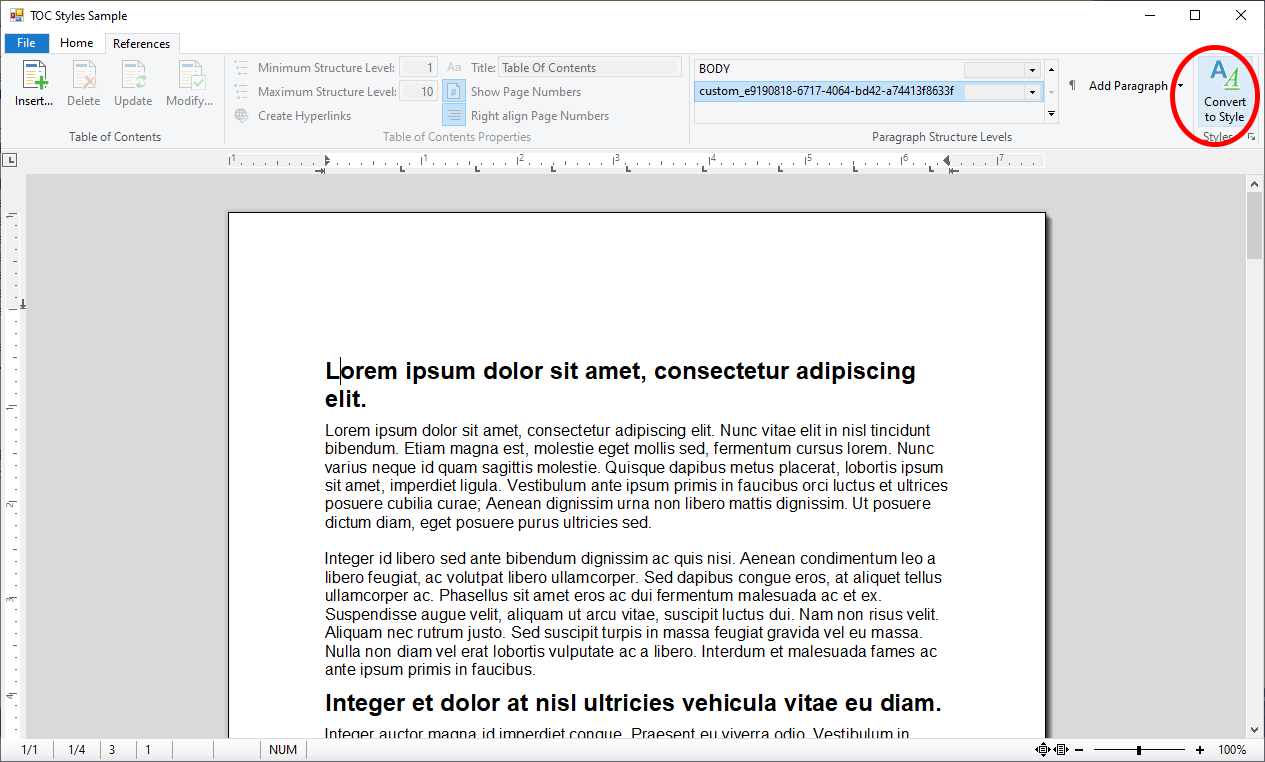Click the fit whole page view icon

point(1043,750)
